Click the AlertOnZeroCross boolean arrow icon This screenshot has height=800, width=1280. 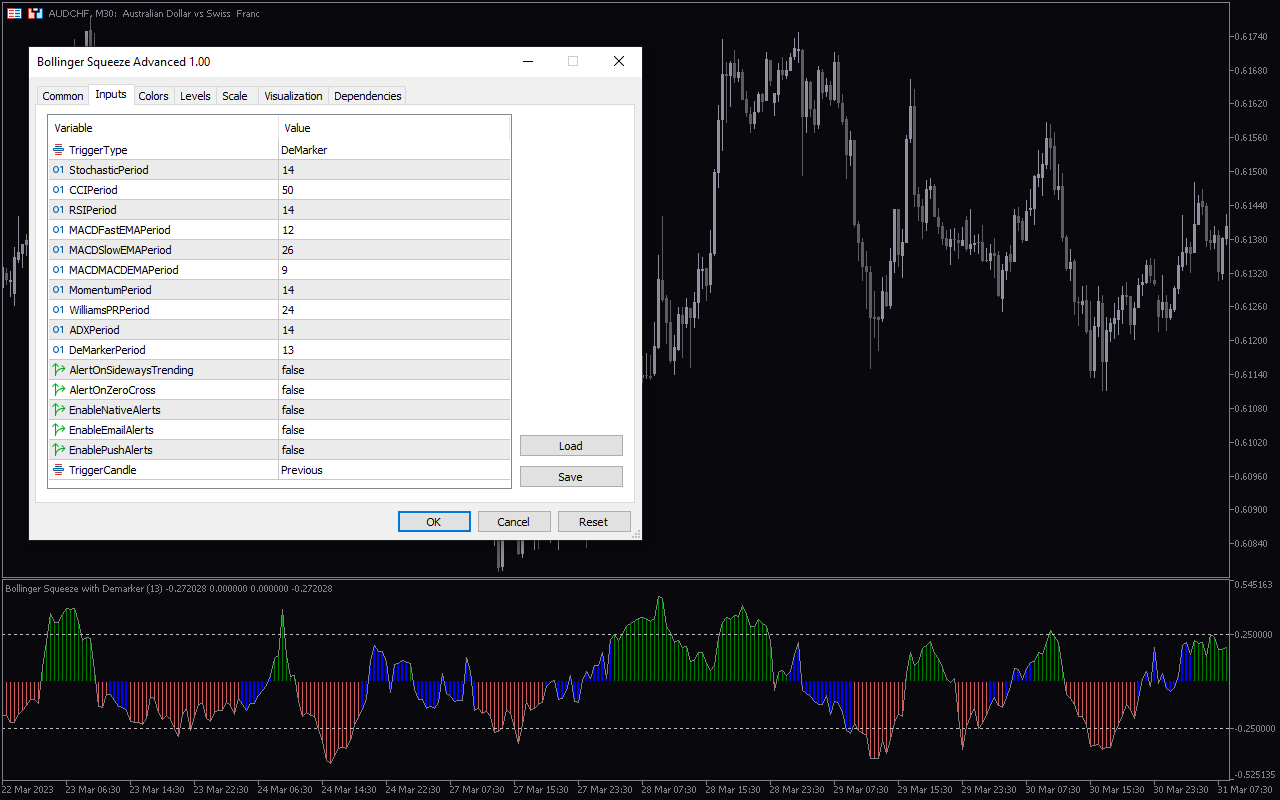[x=58, y=390]
